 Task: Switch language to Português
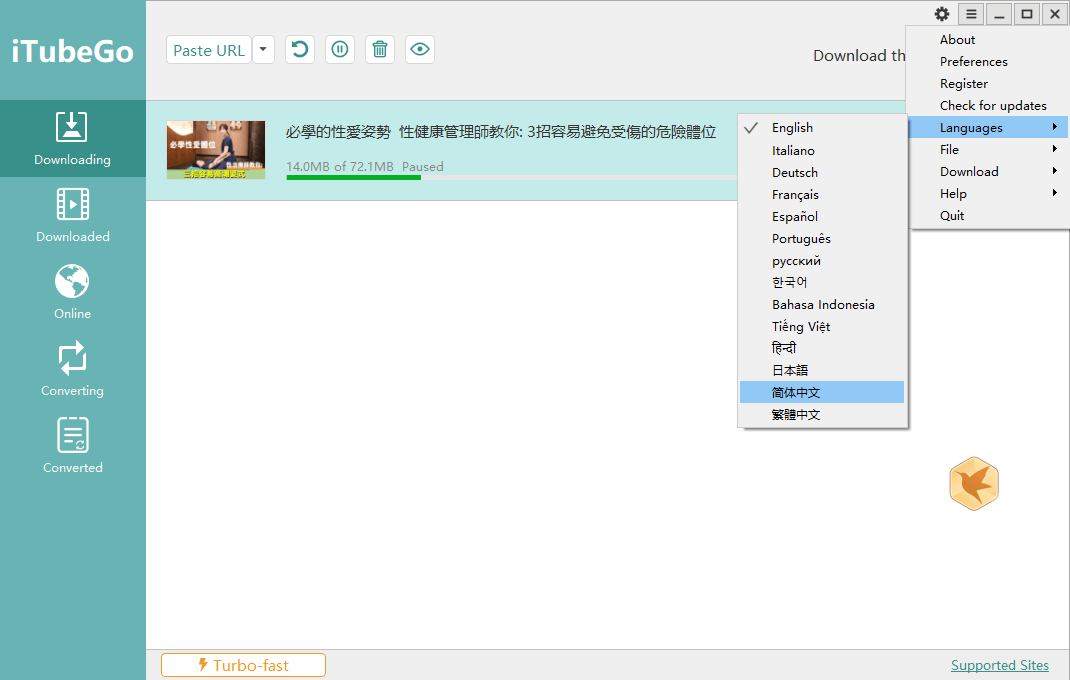pyautogui.click(x=822, y=238)
